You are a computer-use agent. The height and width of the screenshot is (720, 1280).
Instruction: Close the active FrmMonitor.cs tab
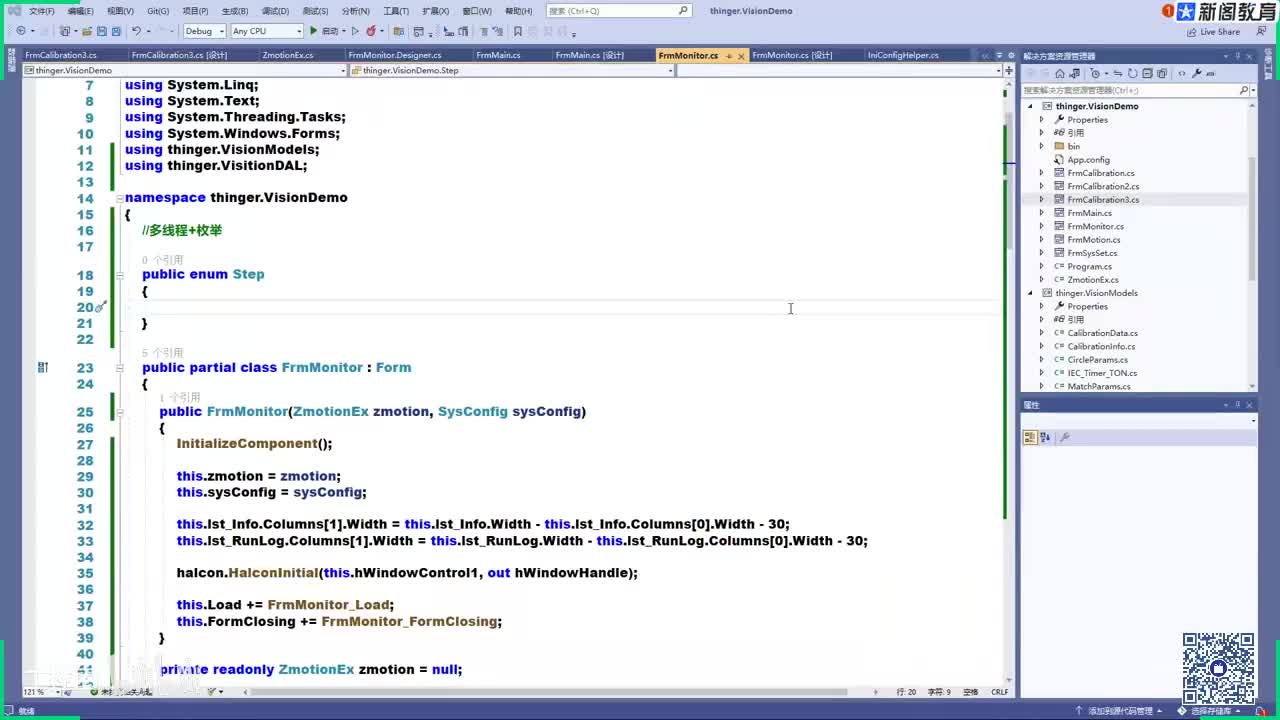tap(741, 55)
